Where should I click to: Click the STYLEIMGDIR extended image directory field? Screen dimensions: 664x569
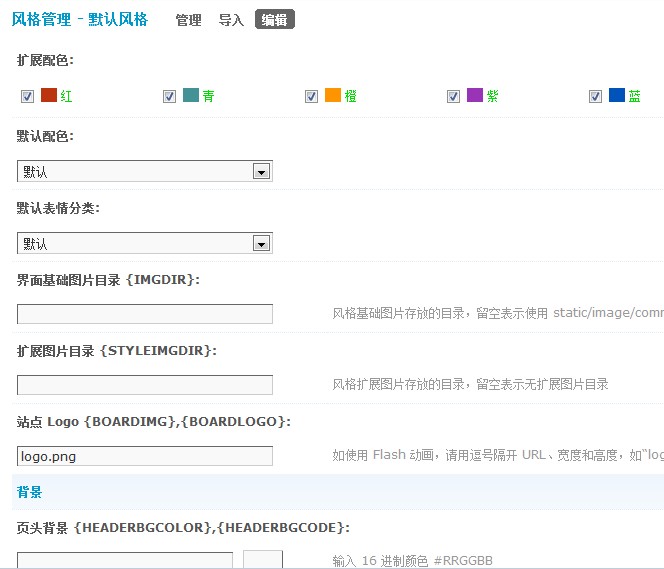tap(145, 385)
